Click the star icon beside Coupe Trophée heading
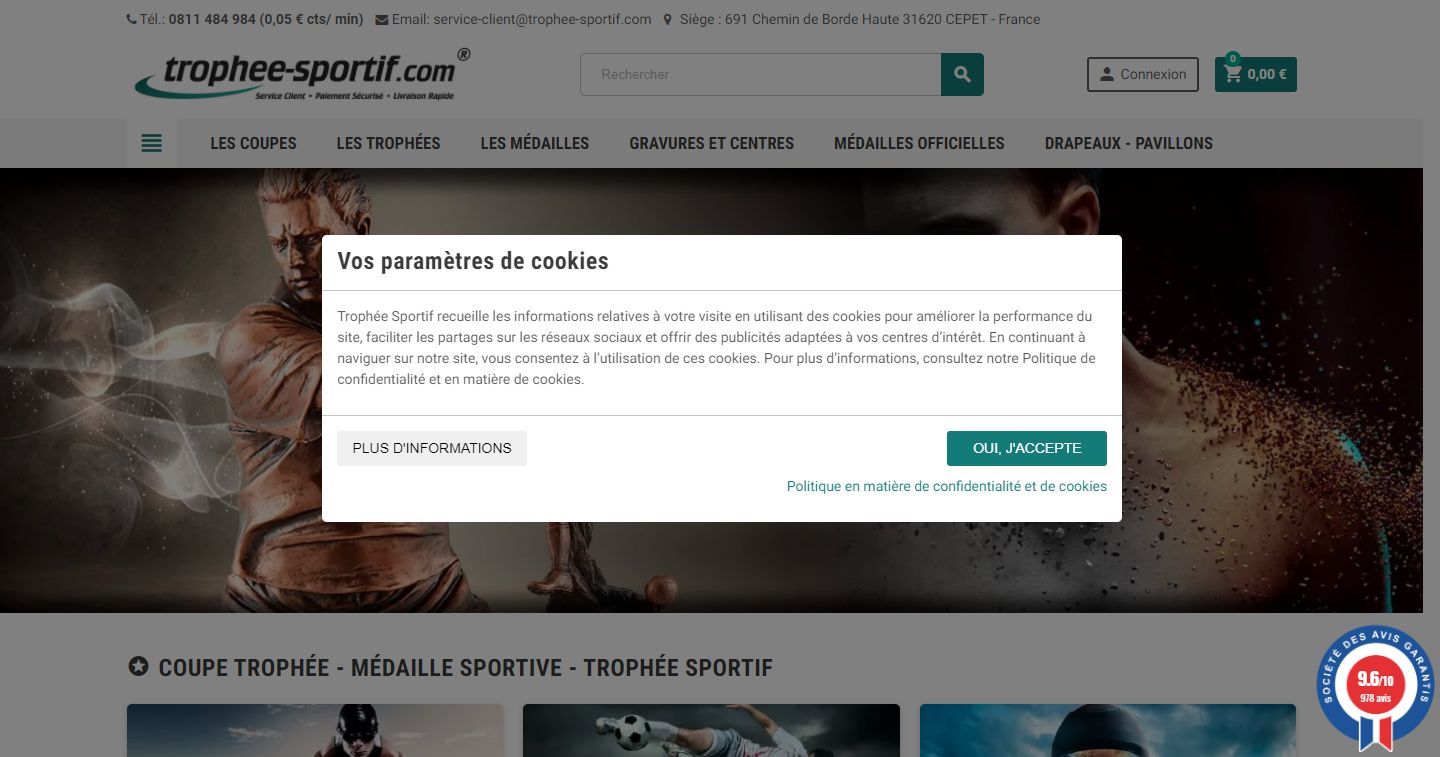This screenshot has height=757, width=1440. point(139,666)
